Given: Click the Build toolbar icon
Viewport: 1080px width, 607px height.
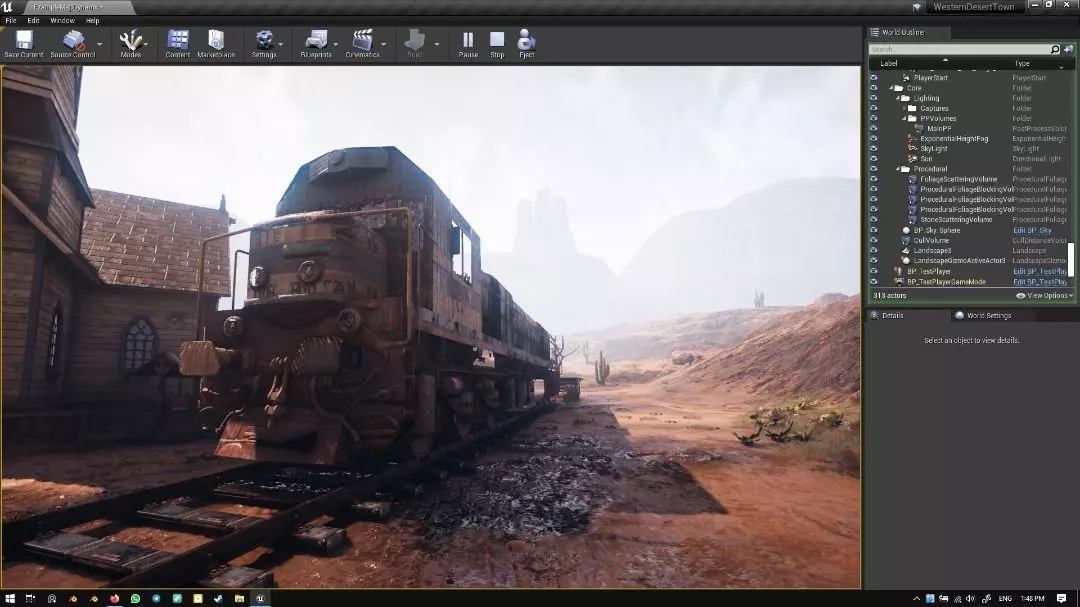Looking at the screenshot, I should (415, 39).
